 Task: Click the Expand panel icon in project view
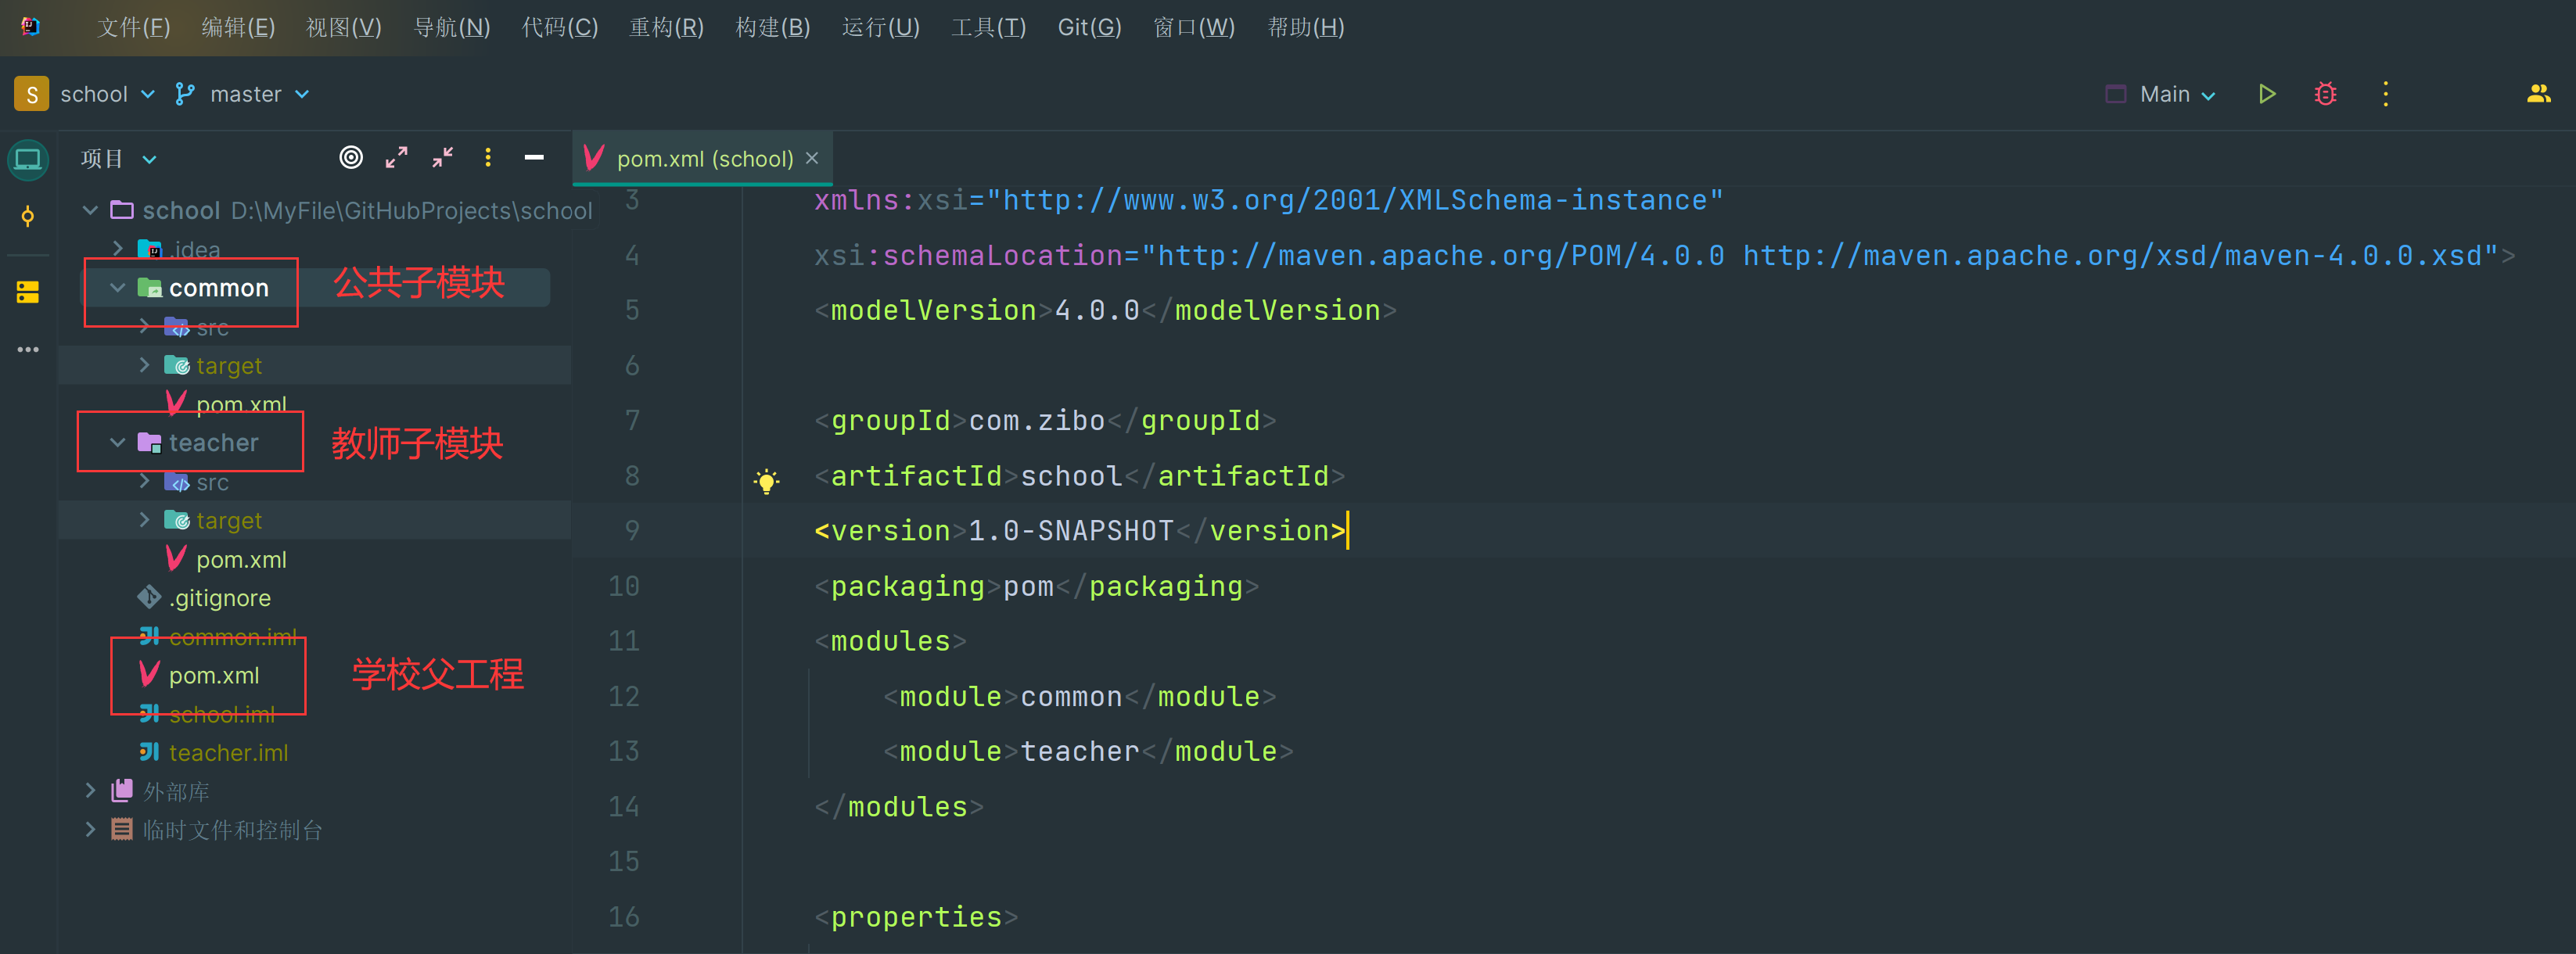point(399,160)
